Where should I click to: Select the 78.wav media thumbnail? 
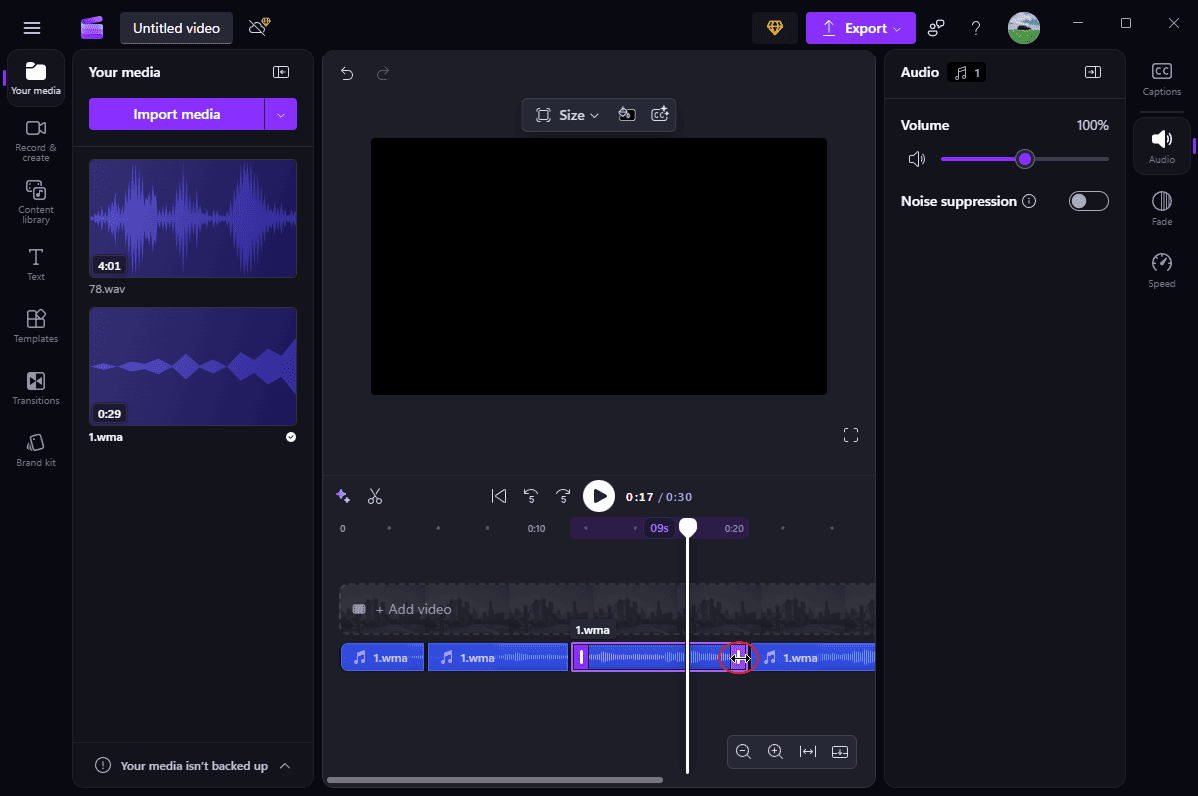(192, 218)
